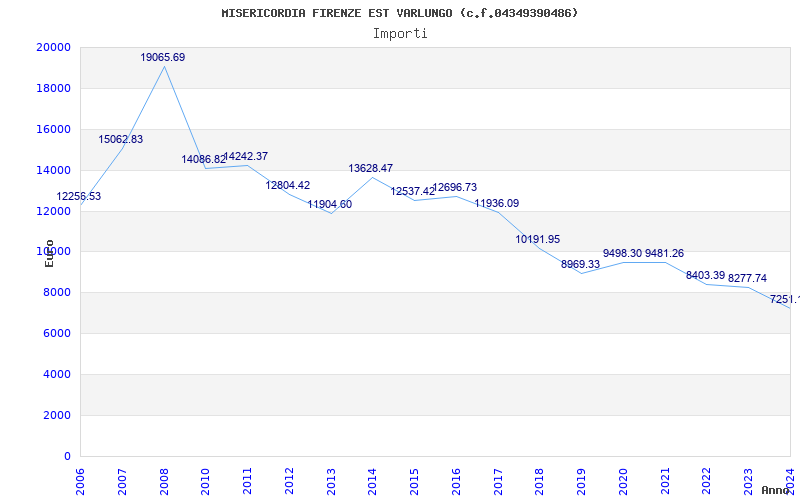Select the y-axis tick 4000
Viewport: 800px width, 500px height.
point(57,374)
